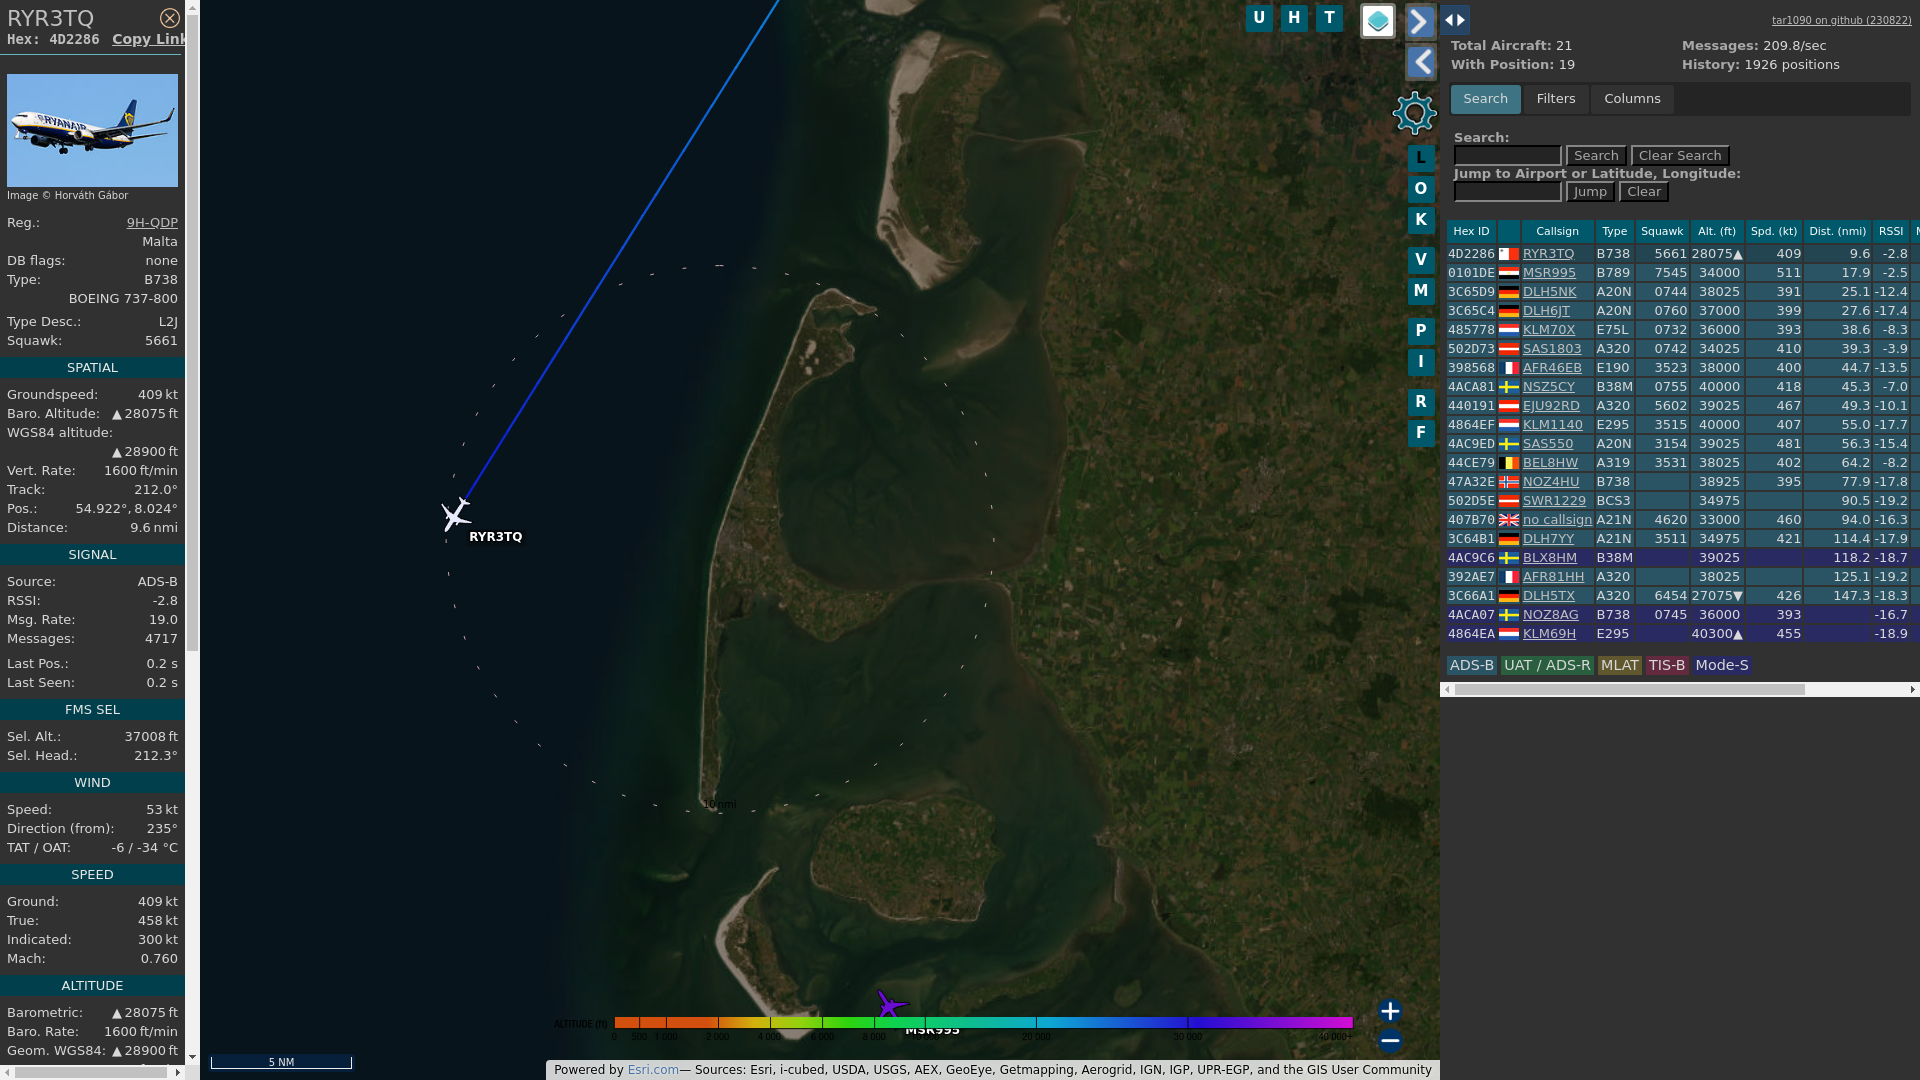Sort table by RSSI column
Screen dimensions: 1920x1080
(x=1890, y=231)
